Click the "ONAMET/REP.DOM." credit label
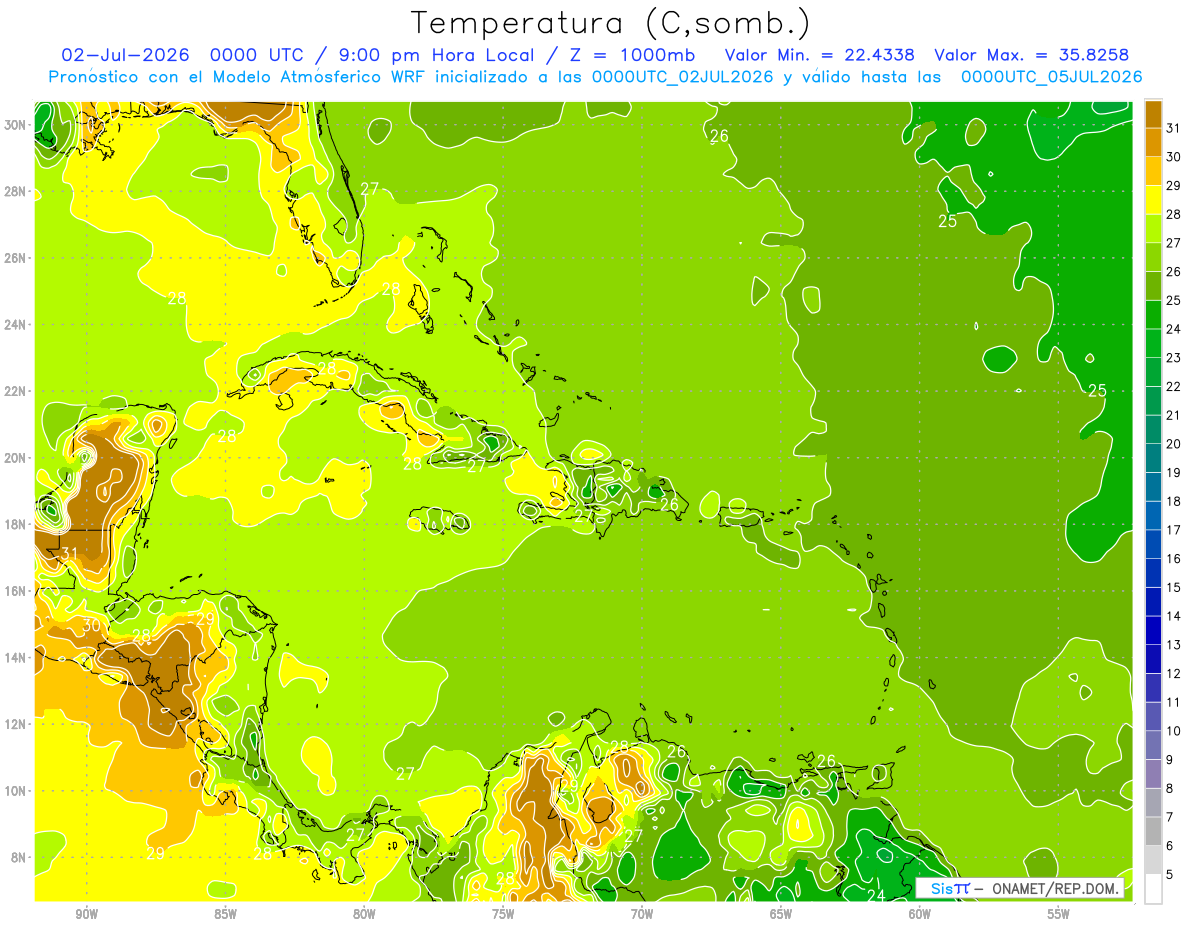The height and width of the screenshot is (927, 1200). coord(1056,888)
